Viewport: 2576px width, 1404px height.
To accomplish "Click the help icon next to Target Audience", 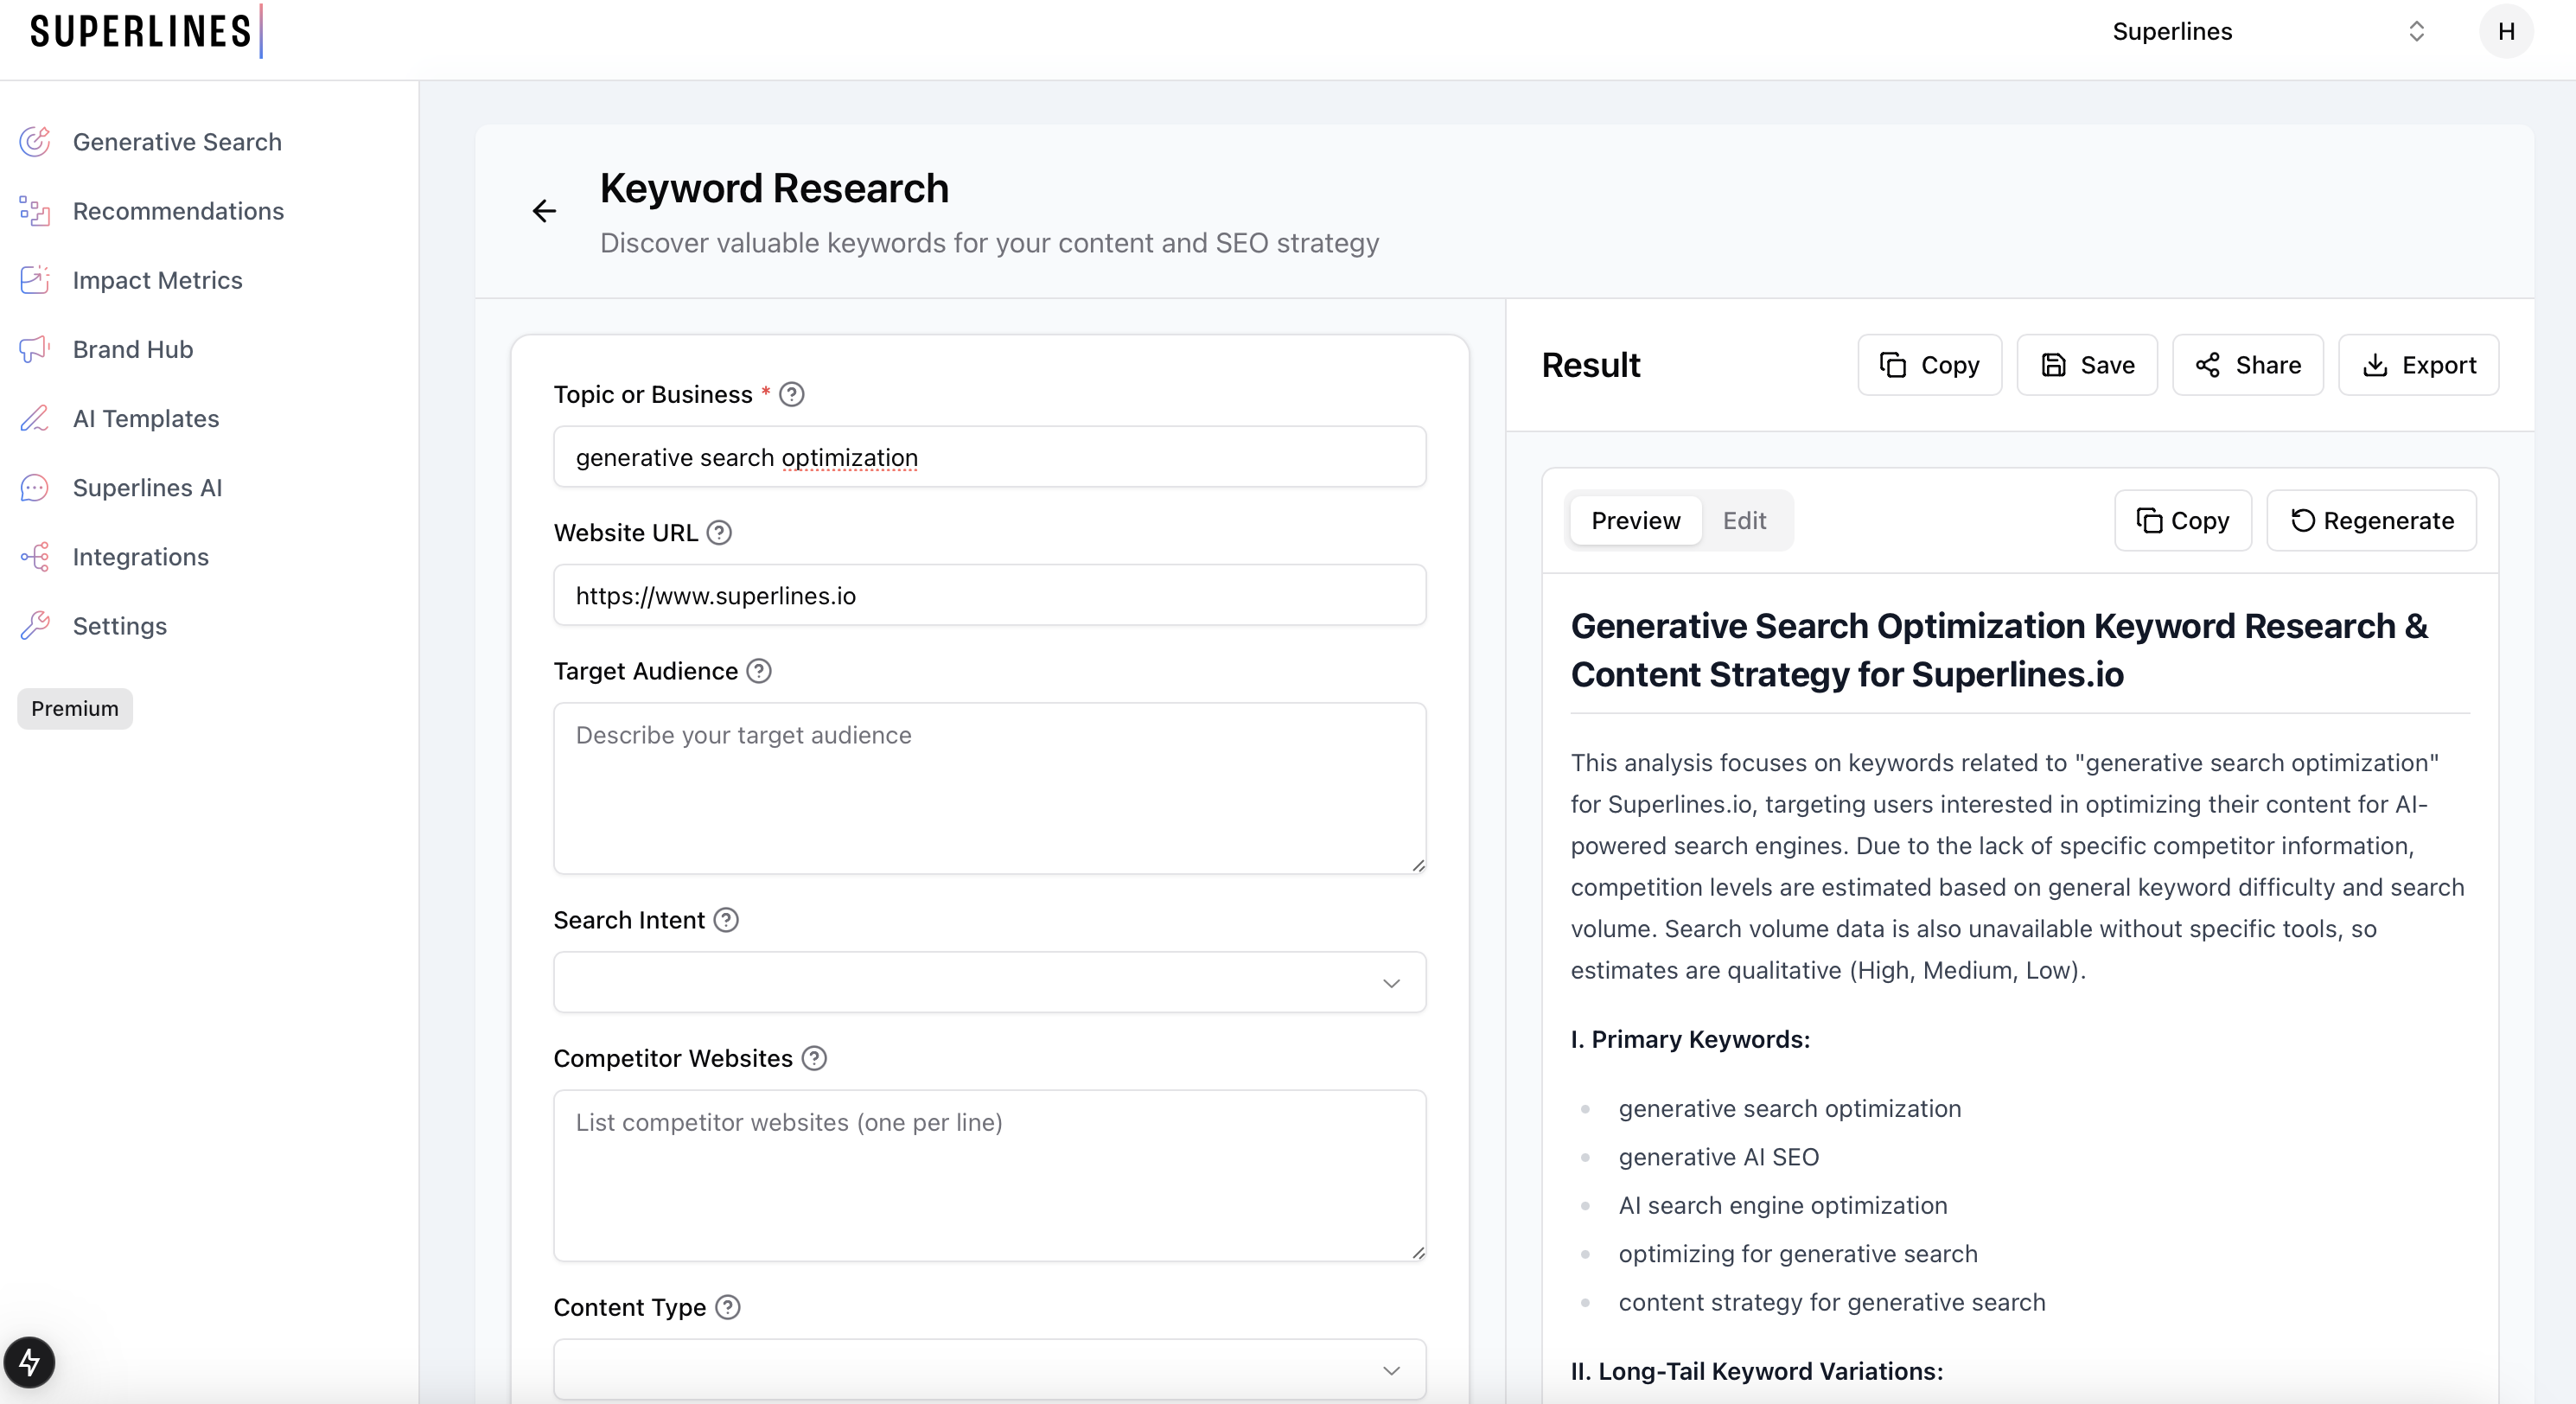I will click(759, 671).
